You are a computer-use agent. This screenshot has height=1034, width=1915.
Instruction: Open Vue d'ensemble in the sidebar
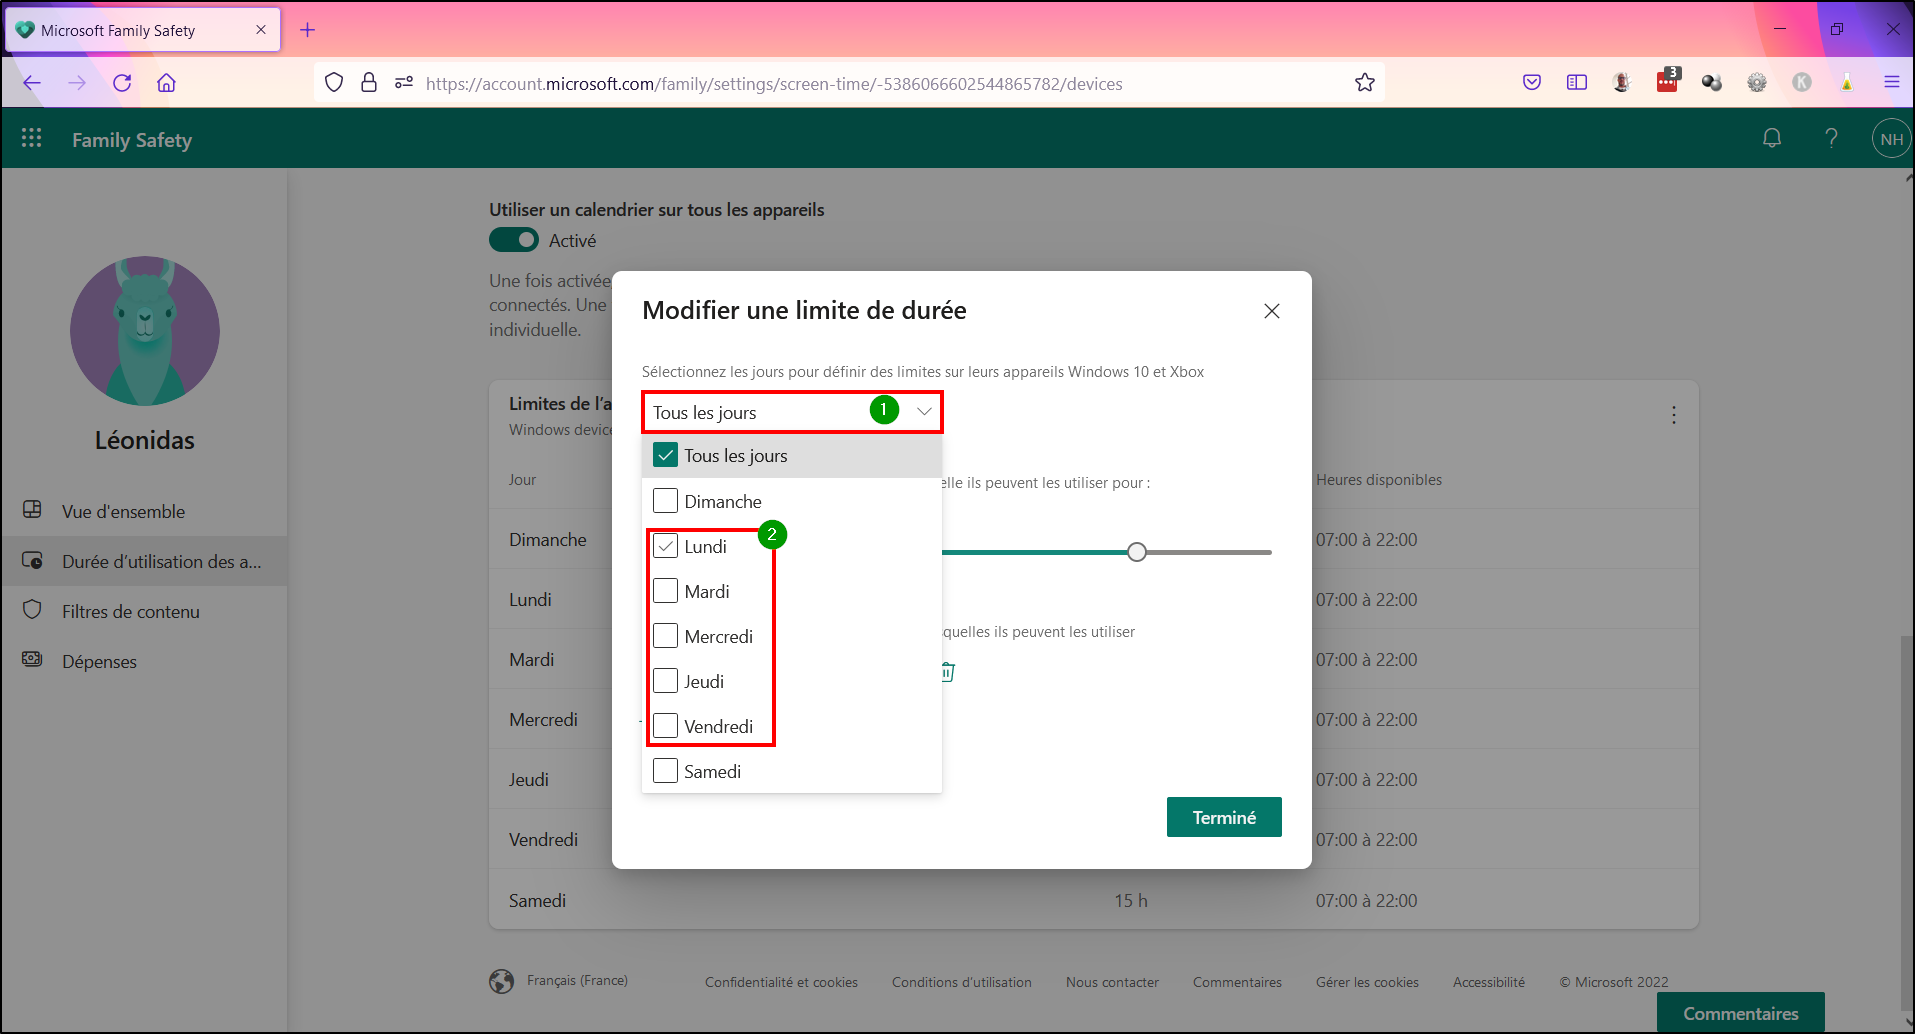[x=124, y=511]
